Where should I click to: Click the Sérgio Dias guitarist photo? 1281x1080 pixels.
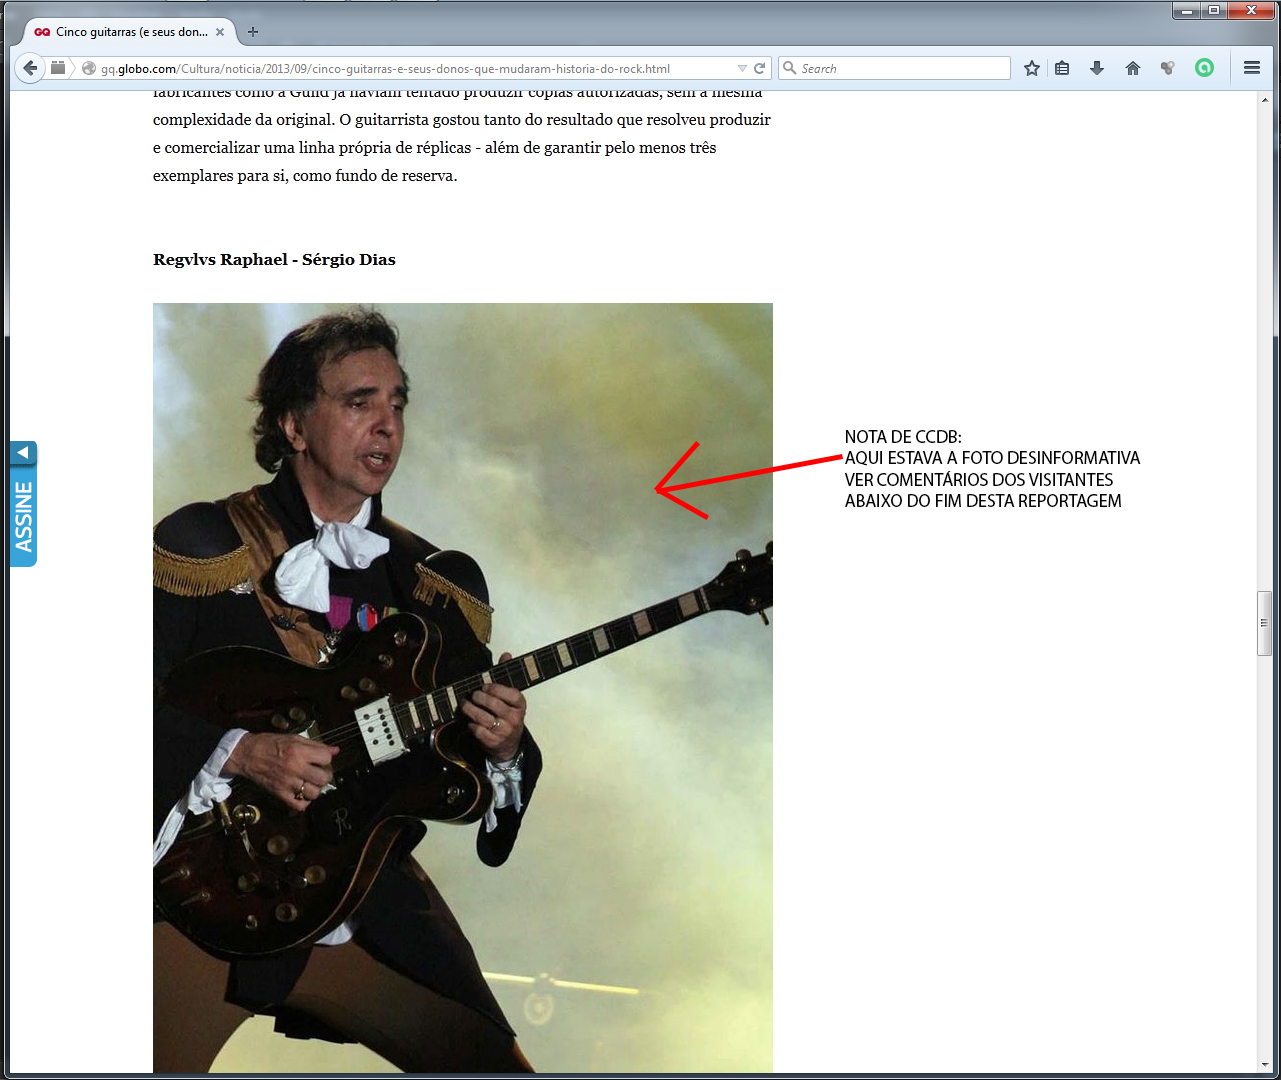(x=462, y=688)
